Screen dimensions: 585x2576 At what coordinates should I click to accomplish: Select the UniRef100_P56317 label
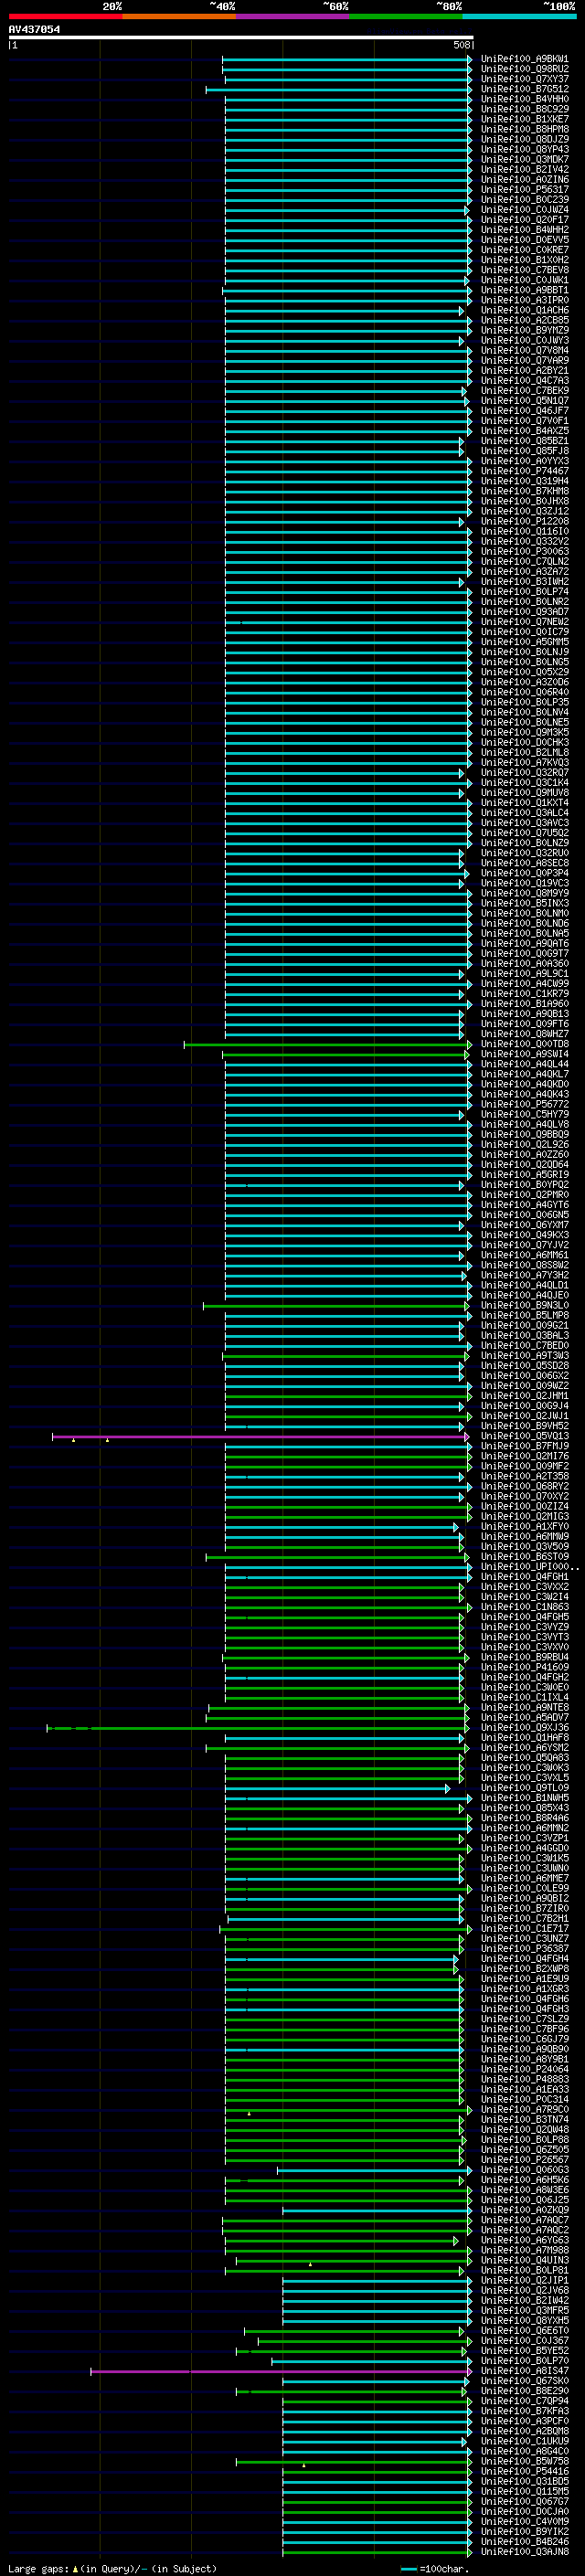[524, 190]
